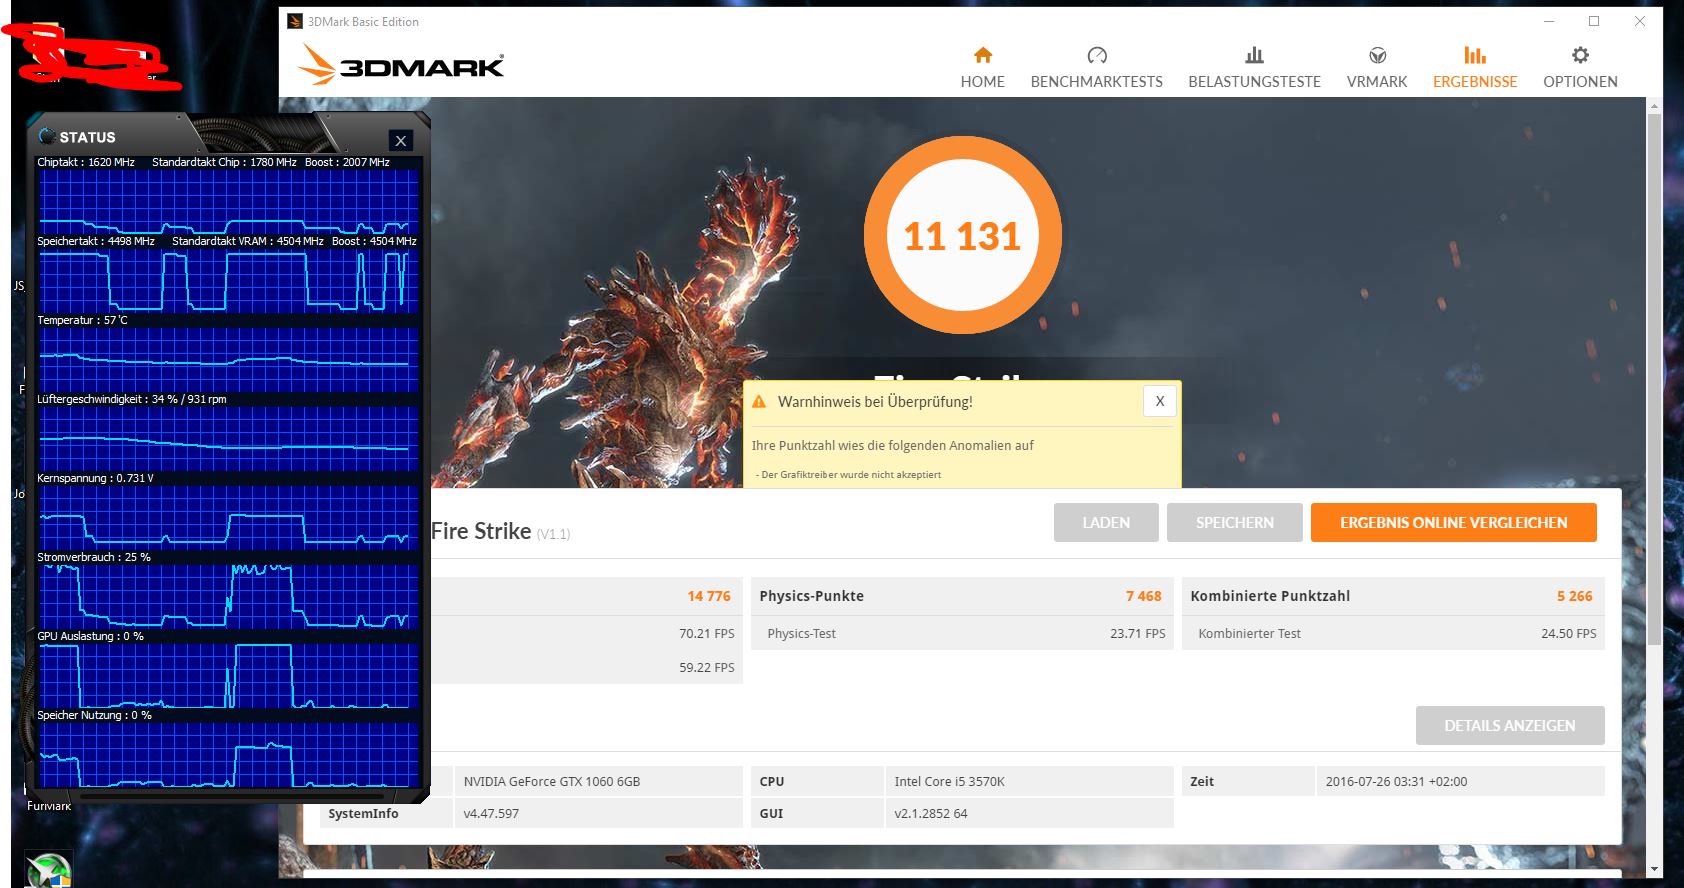Click the 70.21 FPS graphics test value

coord(706,633)
